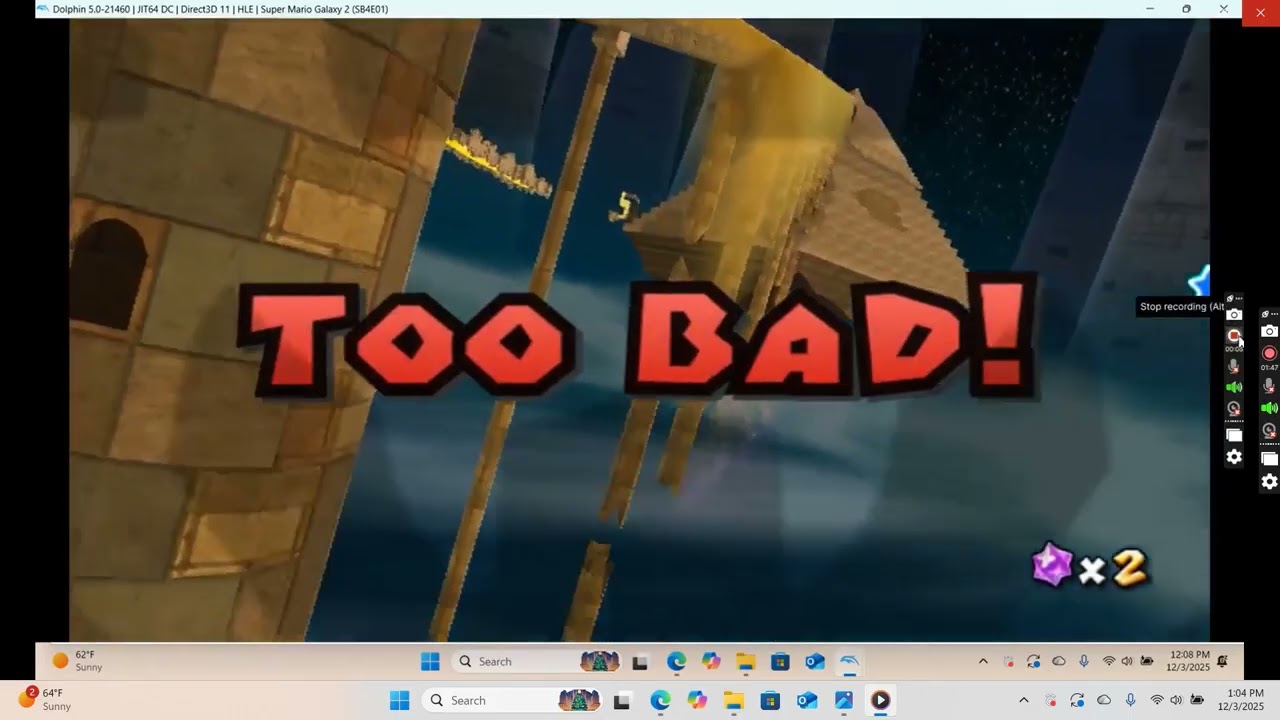Toggle the green speaker on the 01:47 recorder
This screenshot has height=720, width=1280.
(1269, 408)
